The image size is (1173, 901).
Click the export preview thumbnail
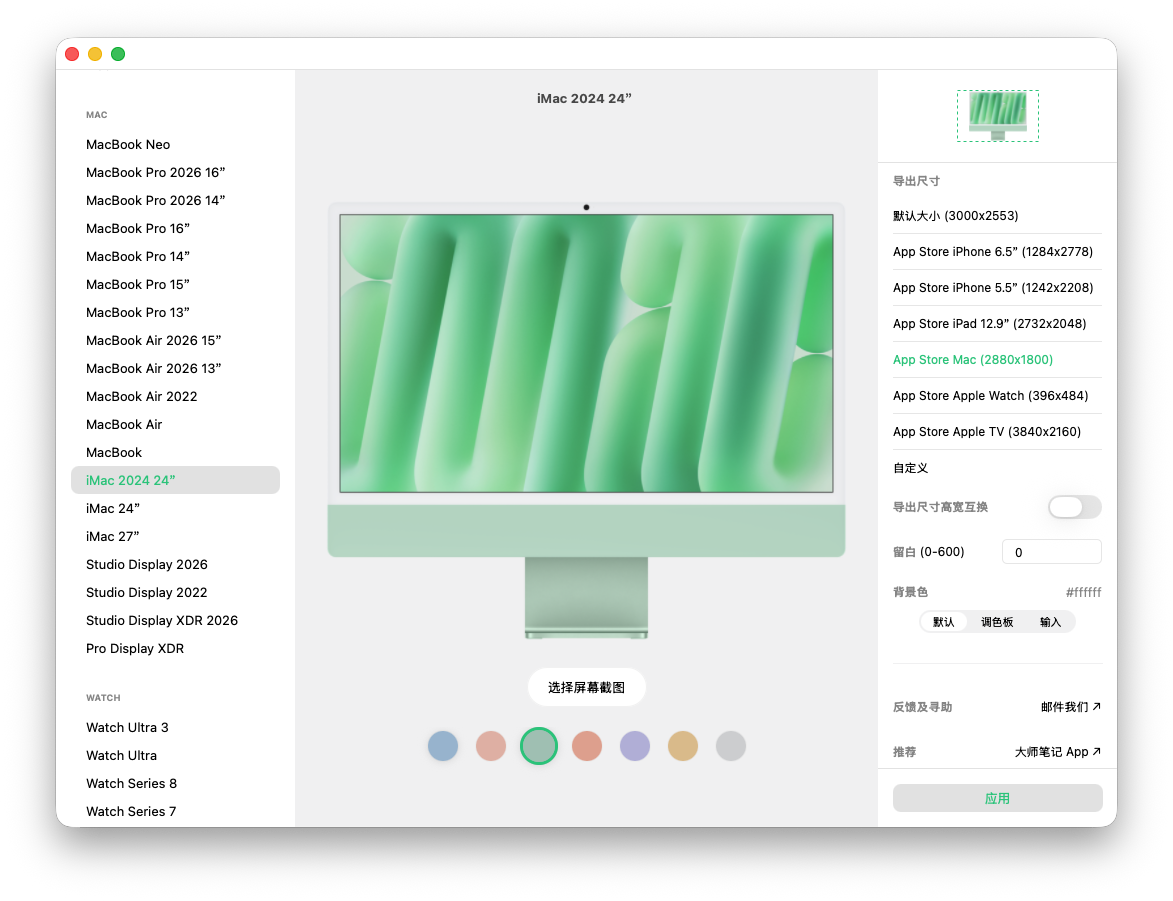point(998,116)
